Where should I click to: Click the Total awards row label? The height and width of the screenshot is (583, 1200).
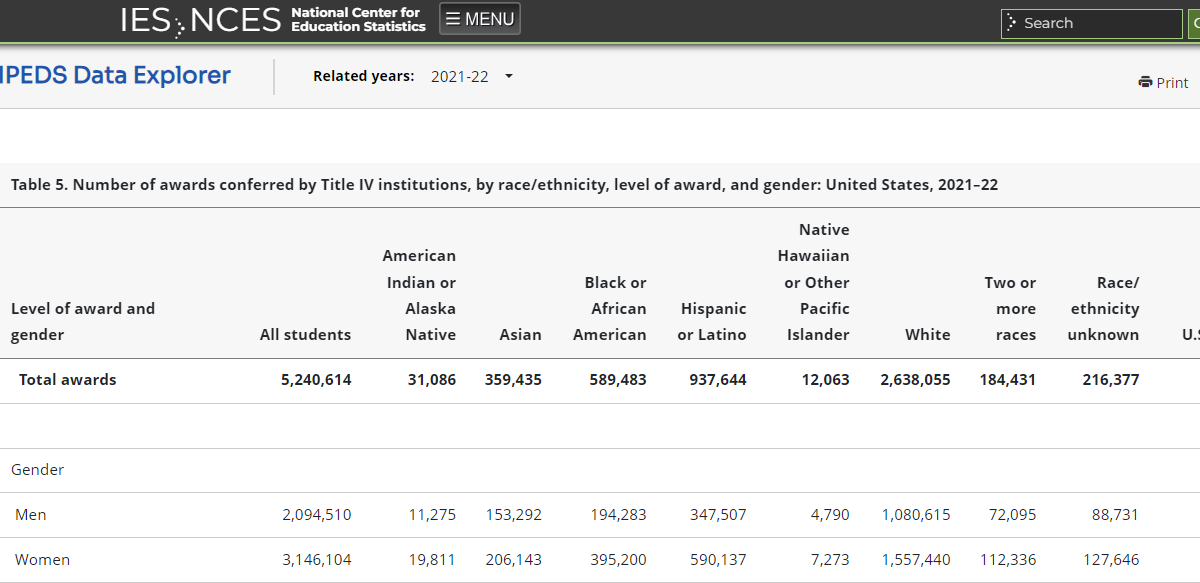tap(68, 380)
